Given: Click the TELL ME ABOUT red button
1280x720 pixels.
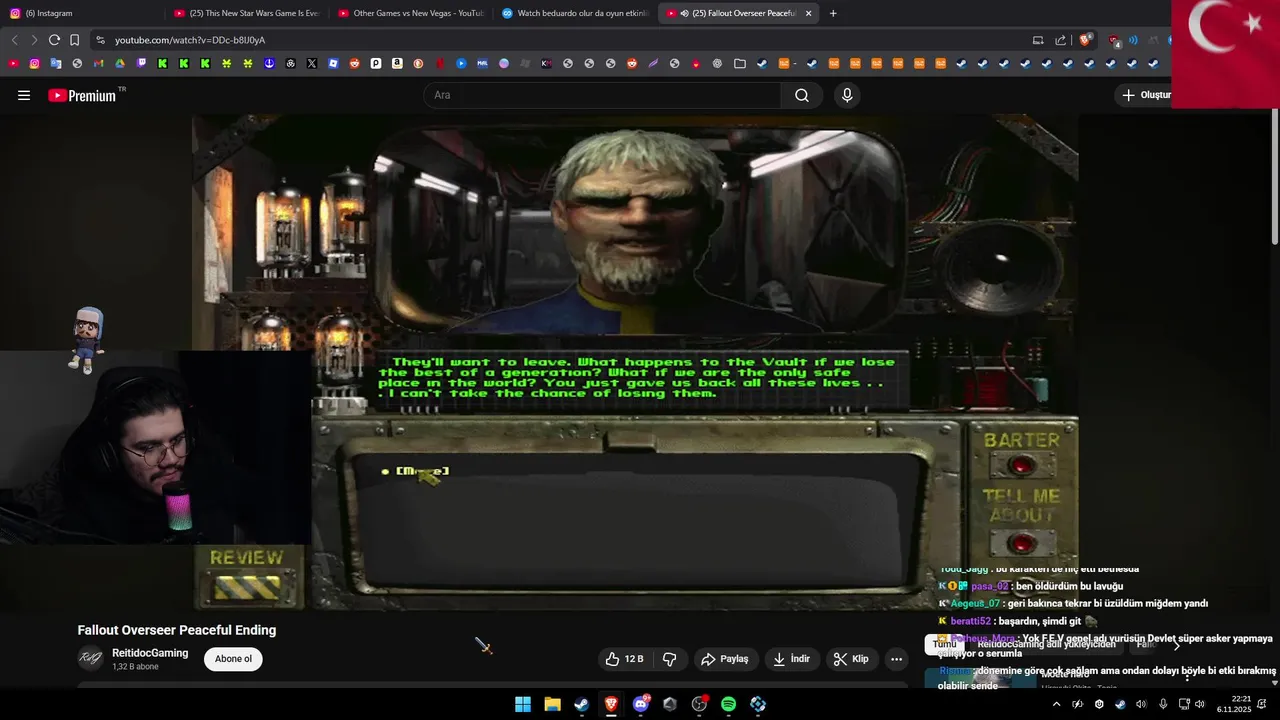Looking at the screenshot, I should pos(1021,544).
